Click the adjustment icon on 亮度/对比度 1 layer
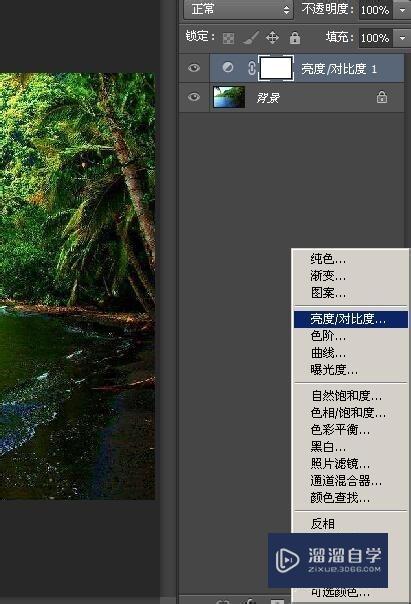The width and height of the screenshot is (411, 604). [x=228, y=67]
